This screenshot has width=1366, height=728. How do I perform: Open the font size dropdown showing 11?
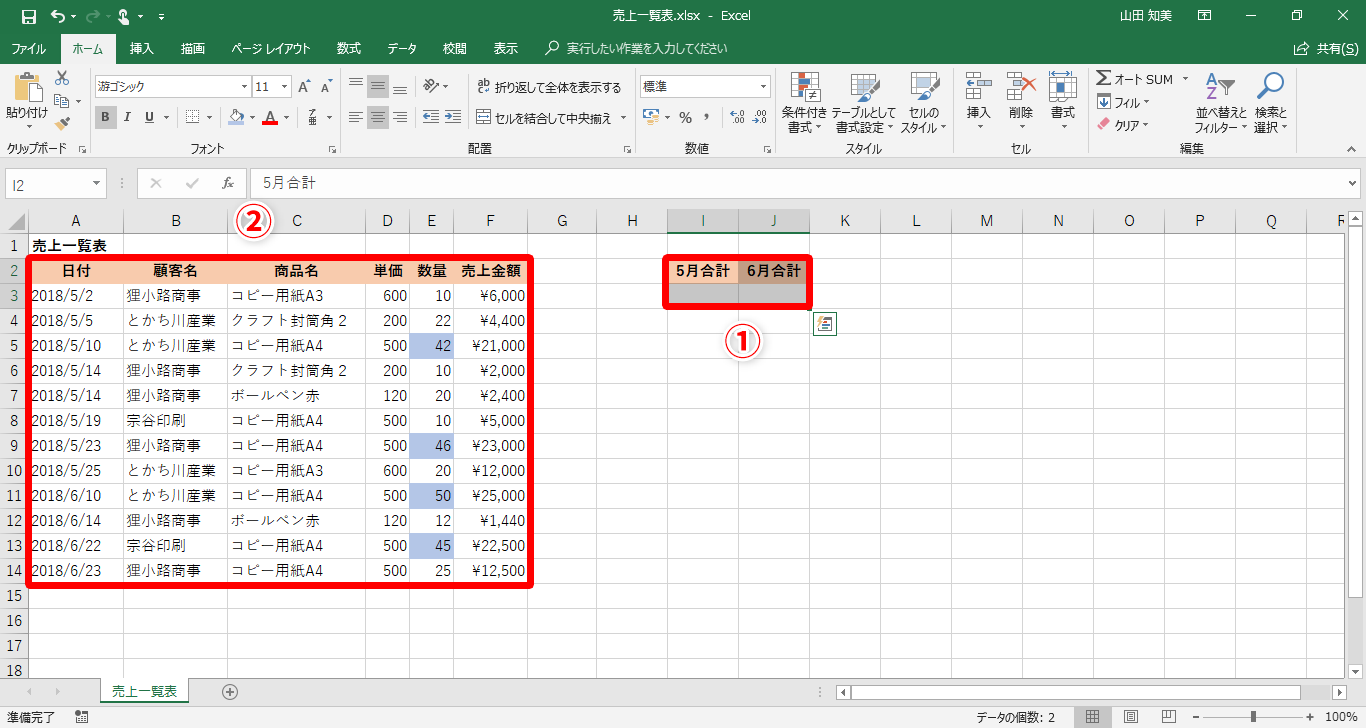[285, 87]
